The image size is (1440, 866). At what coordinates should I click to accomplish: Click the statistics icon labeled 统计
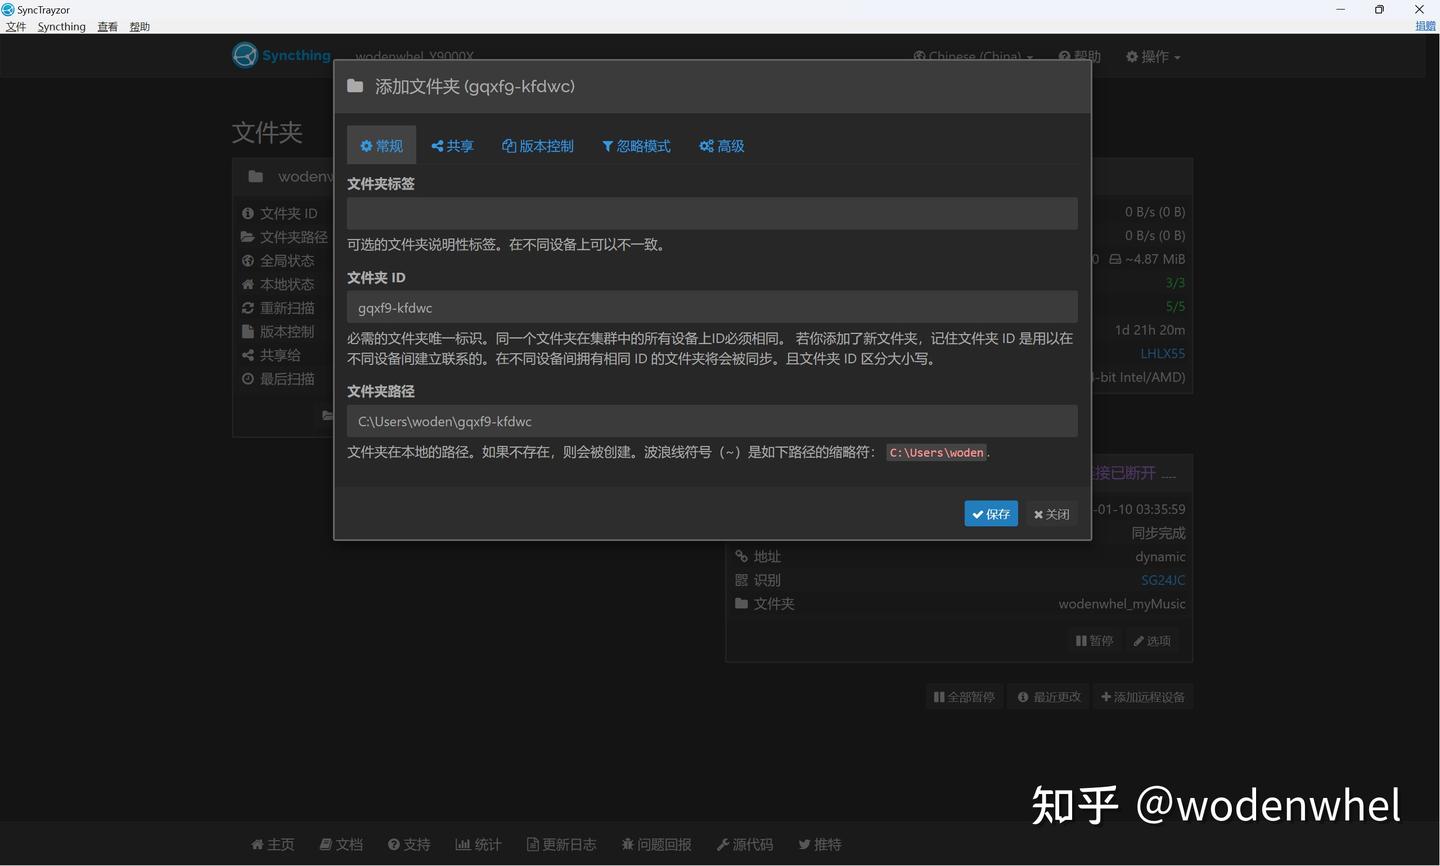pyautogui.click(x=464, y=843)
